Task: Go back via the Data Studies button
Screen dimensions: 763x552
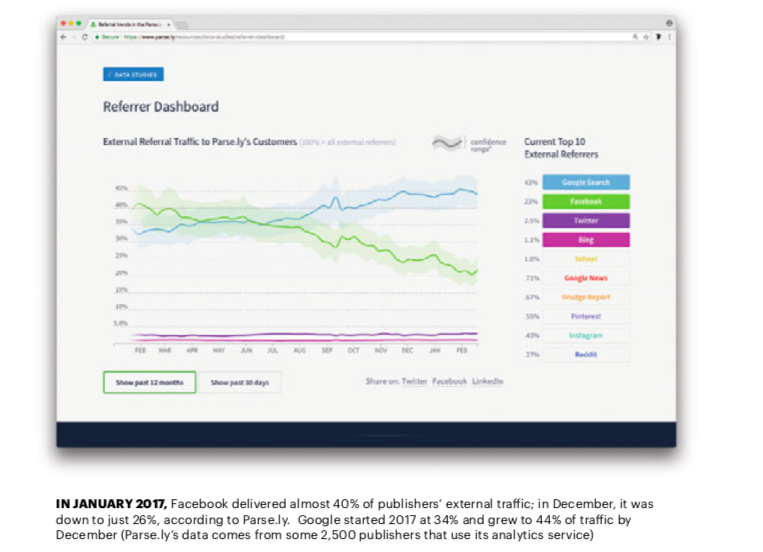Action: coord(133,74)
